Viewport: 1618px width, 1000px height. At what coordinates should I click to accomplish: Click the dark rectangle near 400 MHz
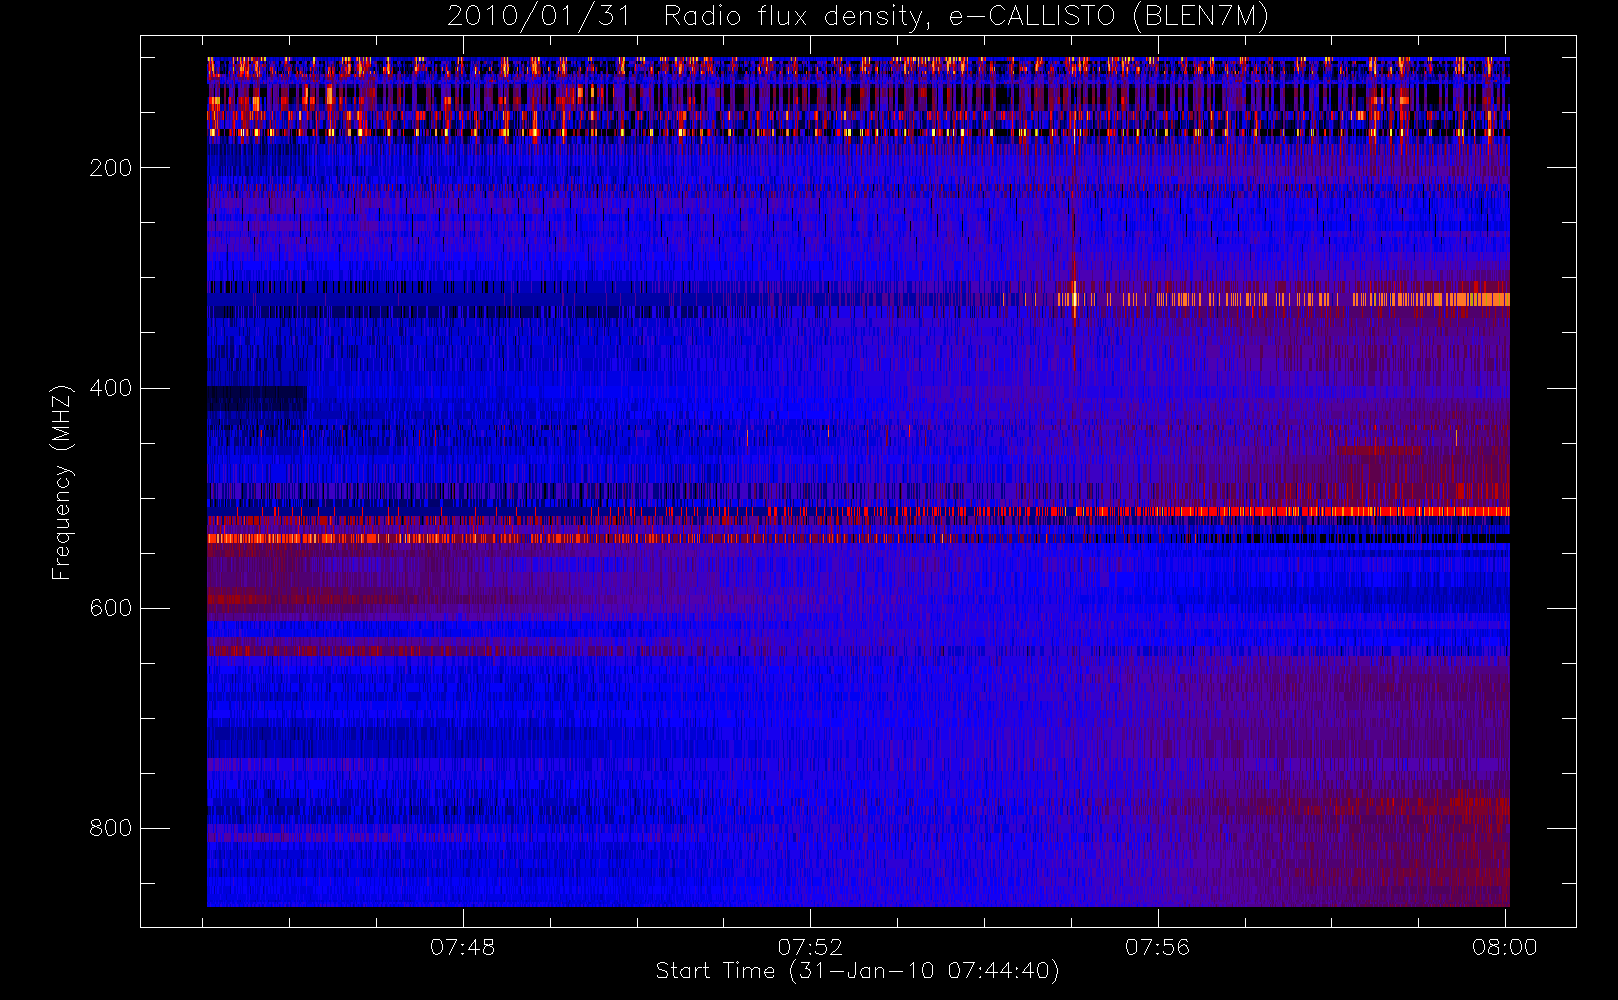pyautogui.click(x=257, y=399)
